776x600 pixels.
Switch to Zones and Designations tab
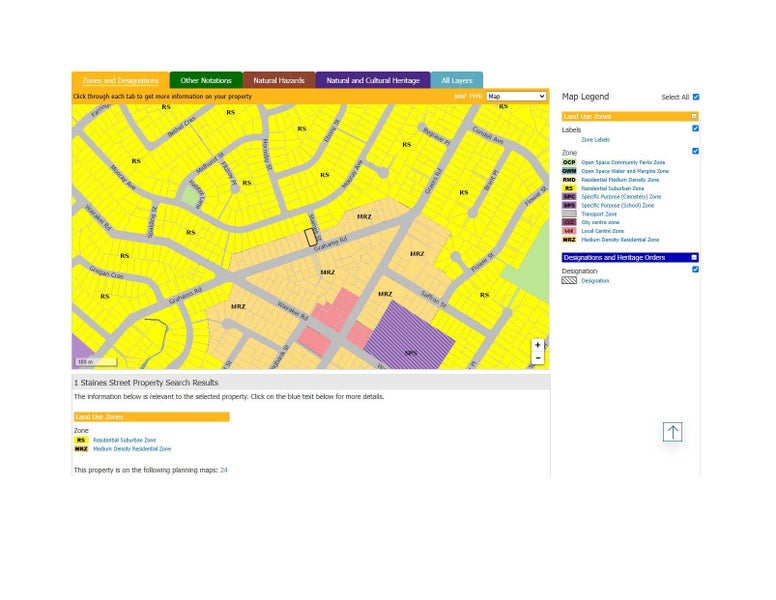[x=120, y=80]
